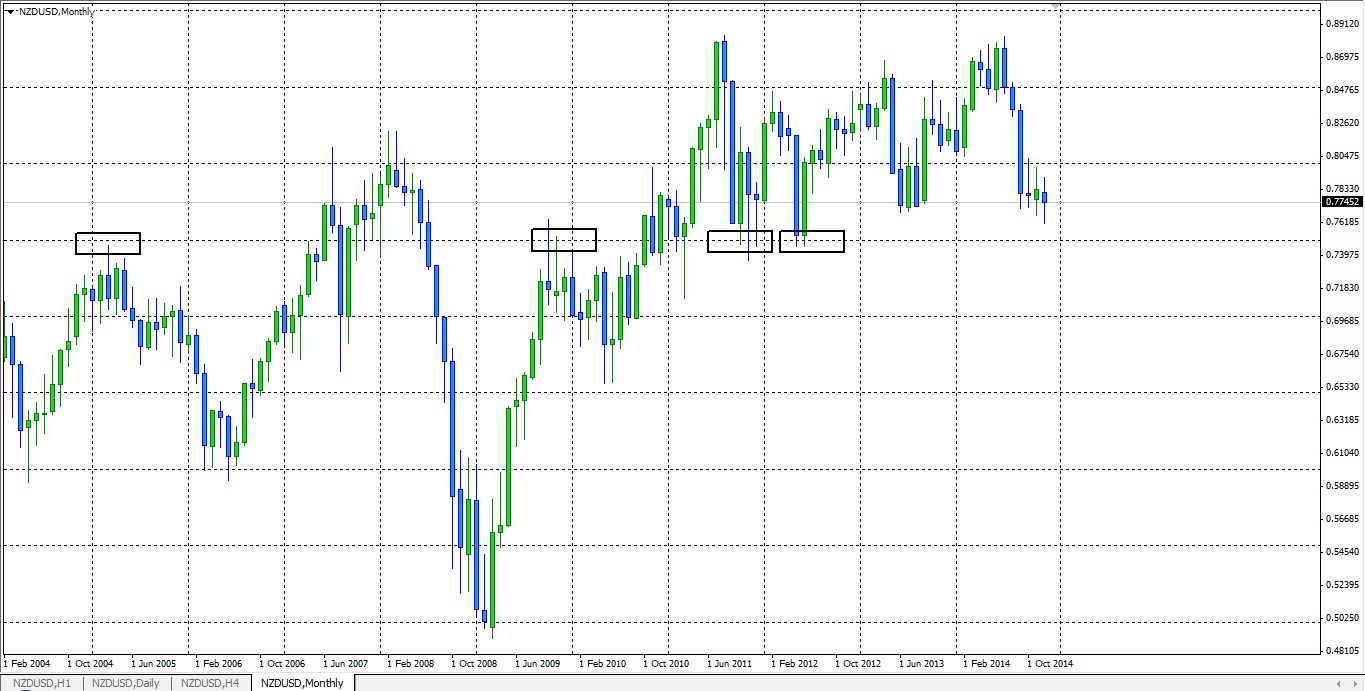The height and width of the screenshot is (691, 1365).
Task: Click the 0.65330 price axis value
Action: (1344, 386)
